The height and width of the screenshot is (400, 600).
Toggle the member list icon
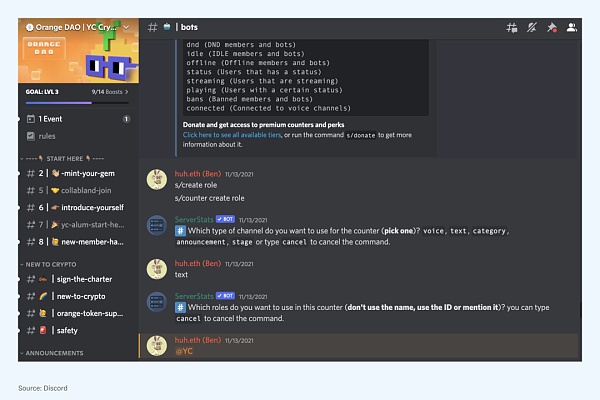[x=572, y=28]
